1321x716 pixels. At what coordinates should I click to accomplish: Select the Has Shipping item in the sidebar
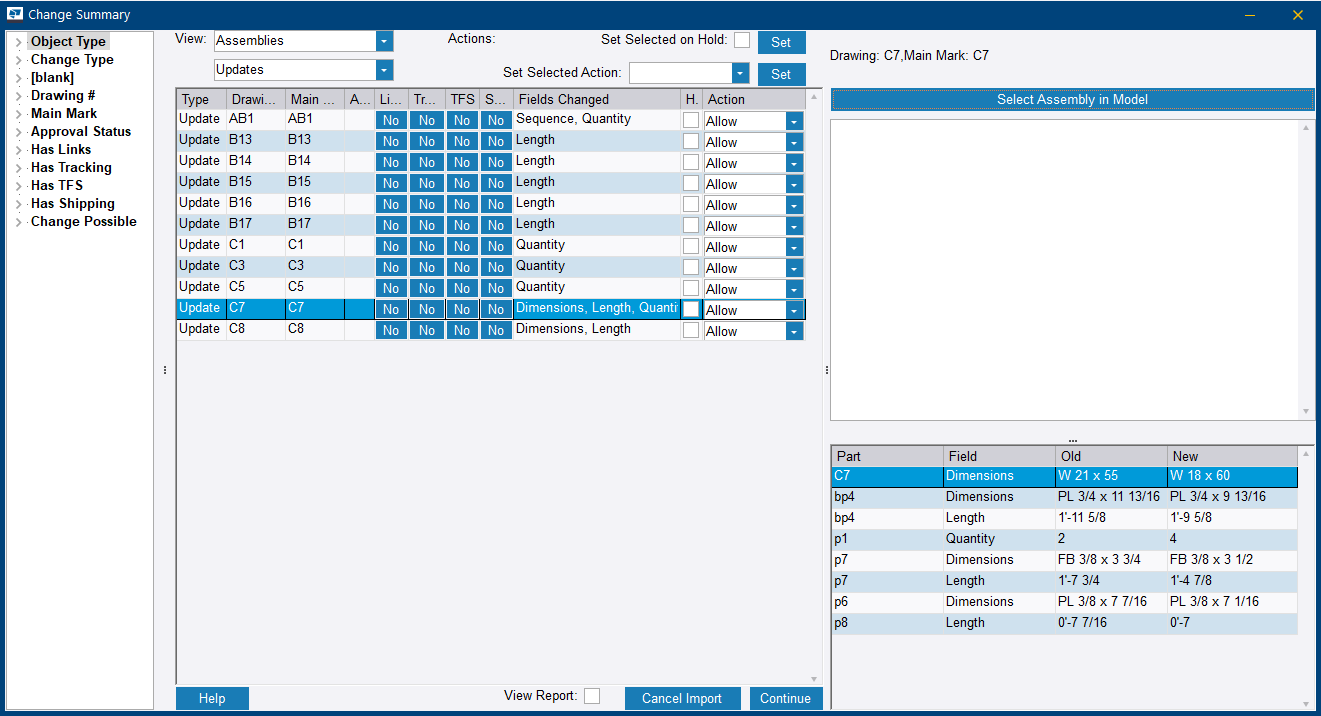pyautogui.click(x=72, y=203)
